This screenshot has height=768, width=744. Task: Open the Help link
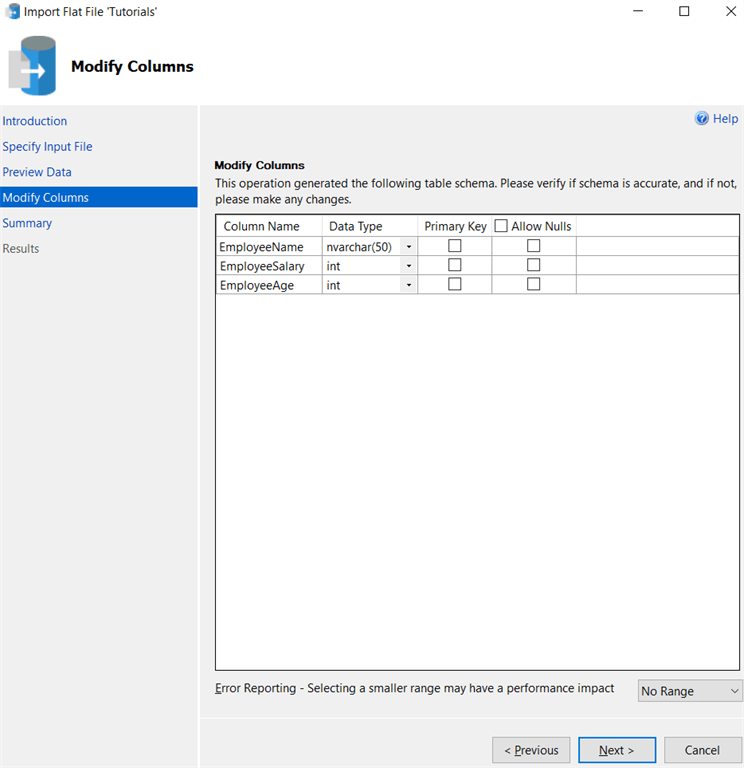click(725, 119)
